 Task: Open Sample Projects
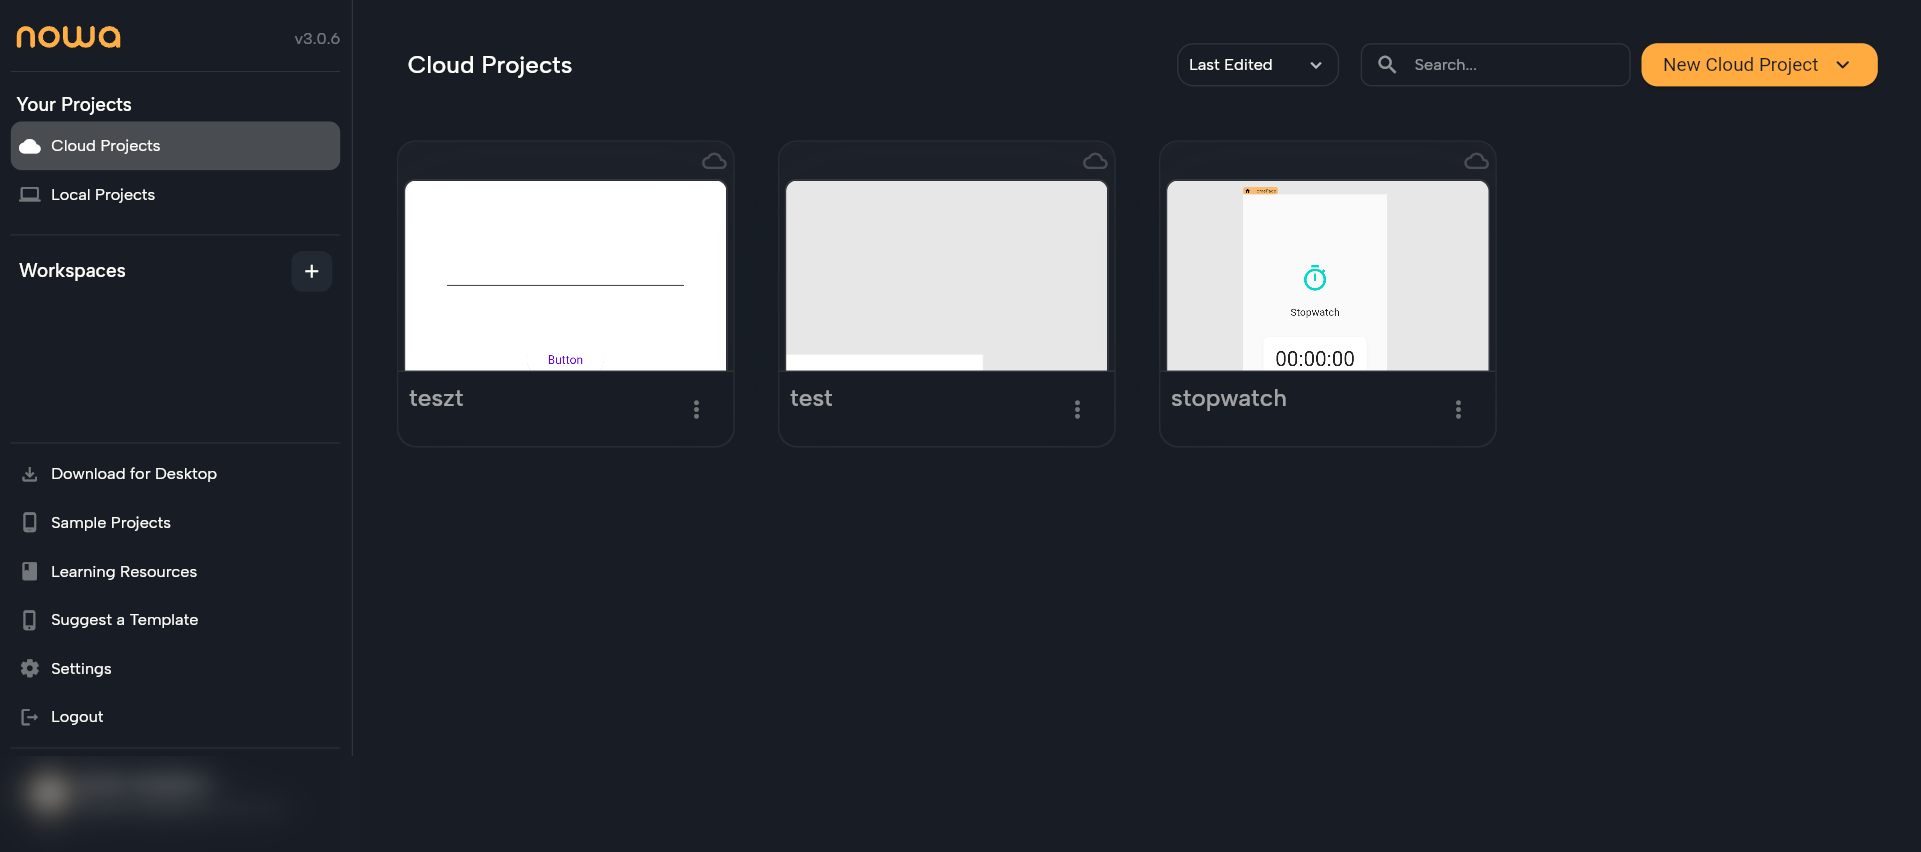[x=110, y=523]
